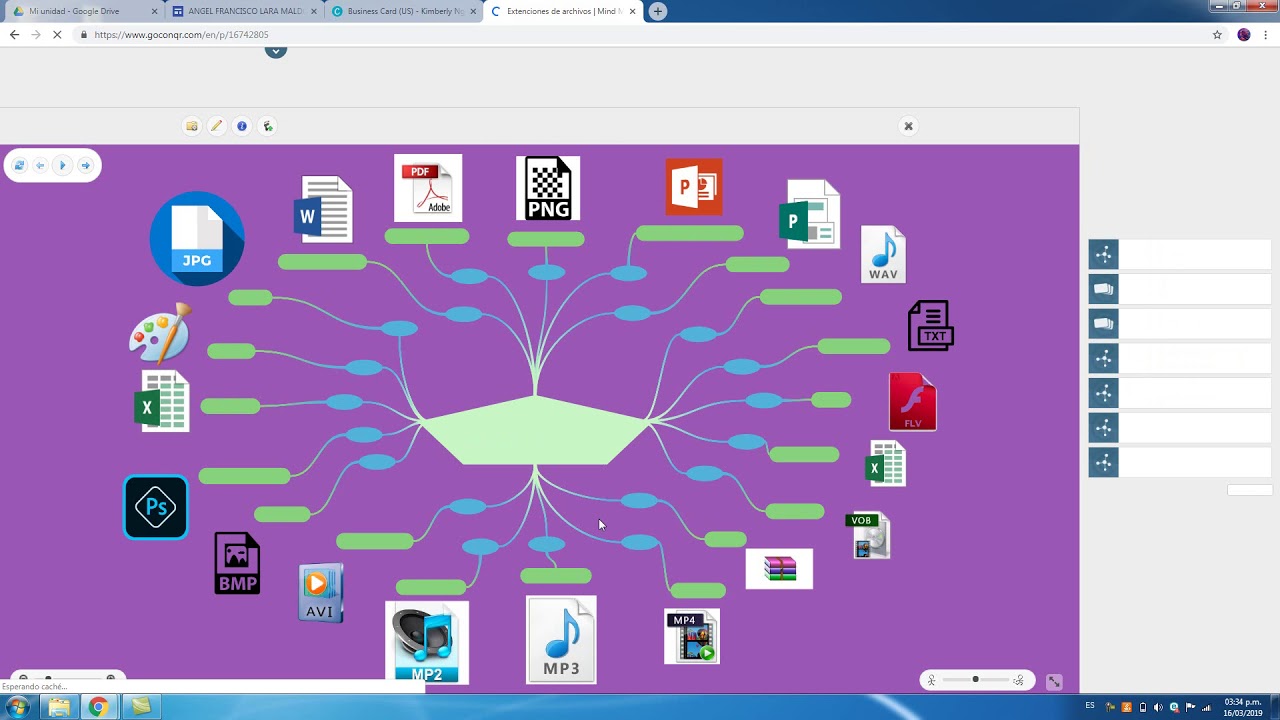
Task: Click the BMP image icon
Action: tap(237, 563)
